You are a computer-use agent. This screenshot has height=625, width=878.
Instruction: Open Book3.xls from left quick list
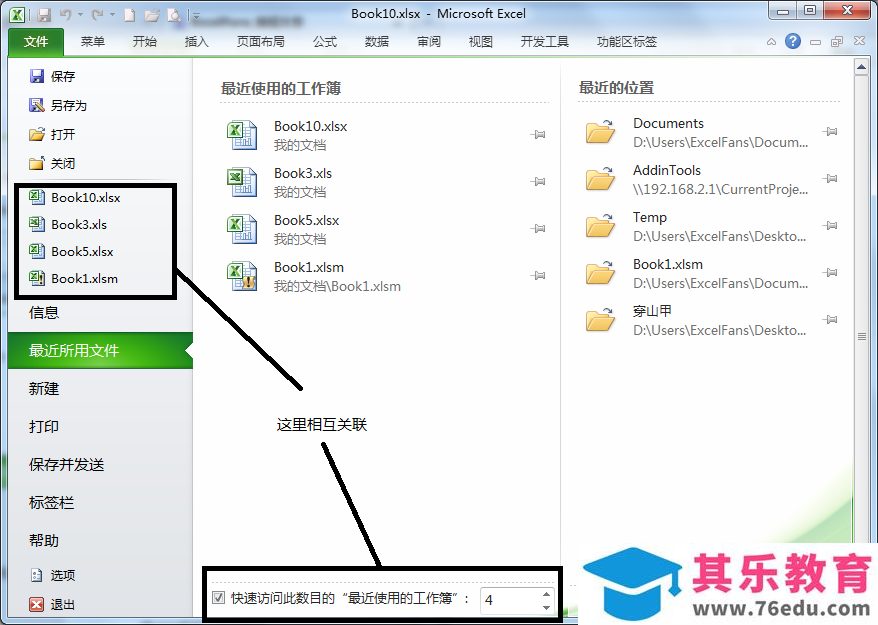click(68, 224)
